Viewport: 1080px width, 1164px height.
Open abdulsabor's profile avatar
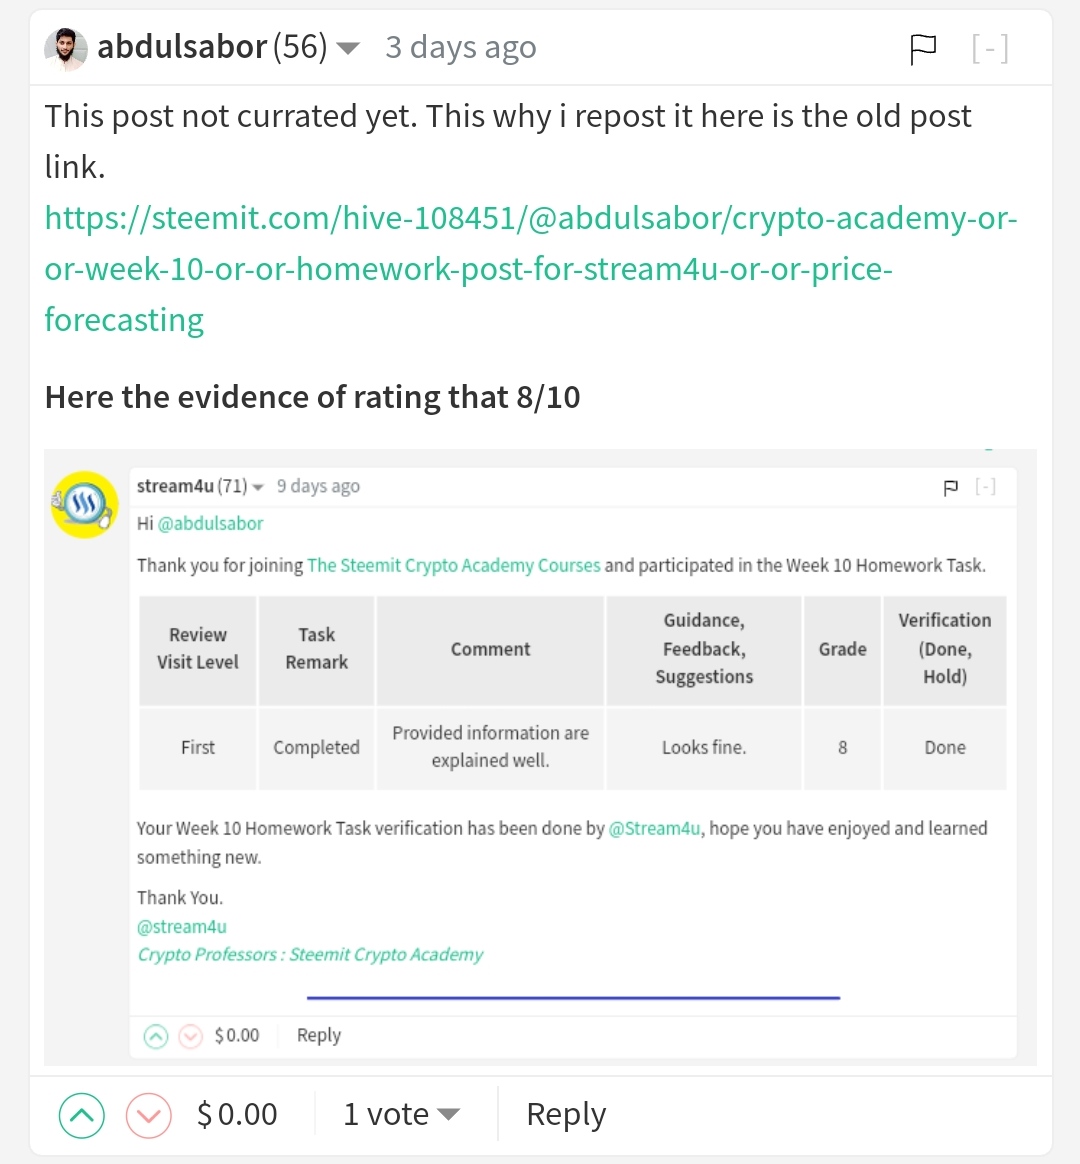click(65, 49)
